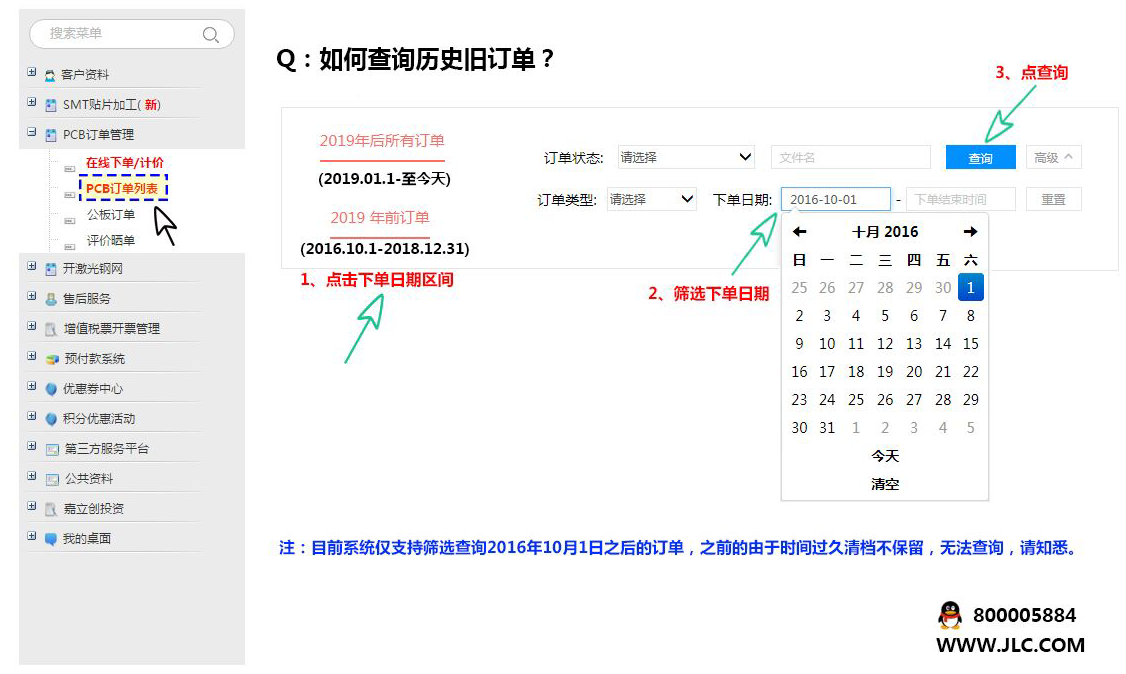Click 今天 in the date picker

[x=885, y=456]
